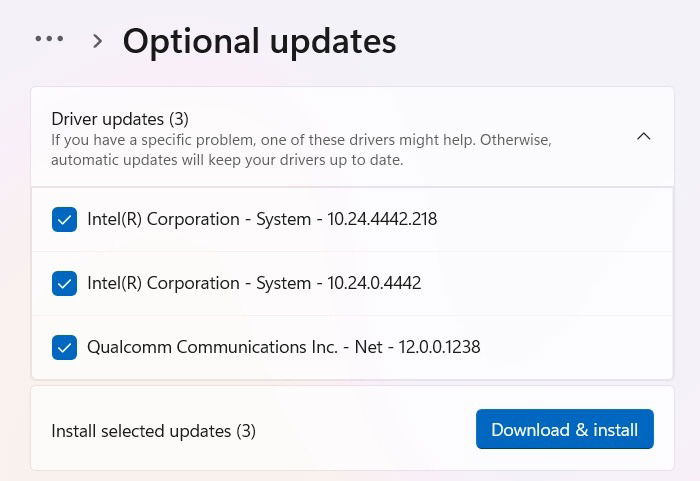Click the "Optional updates" page title
700x481 pixels.
point(259,41)
